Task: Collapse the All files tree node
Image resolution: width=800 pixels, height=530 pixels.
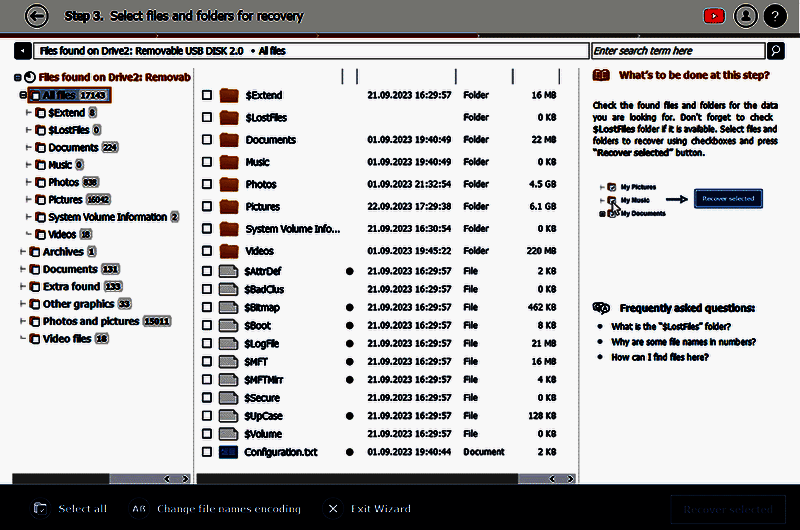Action: pyautogui.click(x=23, y=96)
